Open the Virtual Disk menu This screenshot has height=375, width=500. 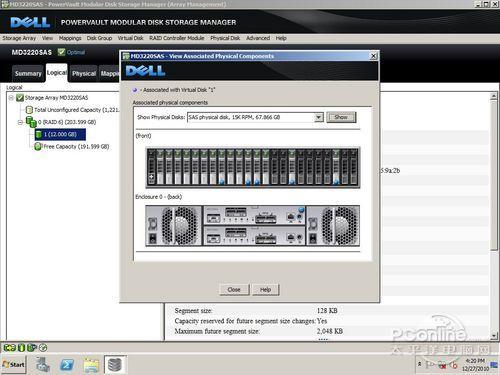click(130, 38)
